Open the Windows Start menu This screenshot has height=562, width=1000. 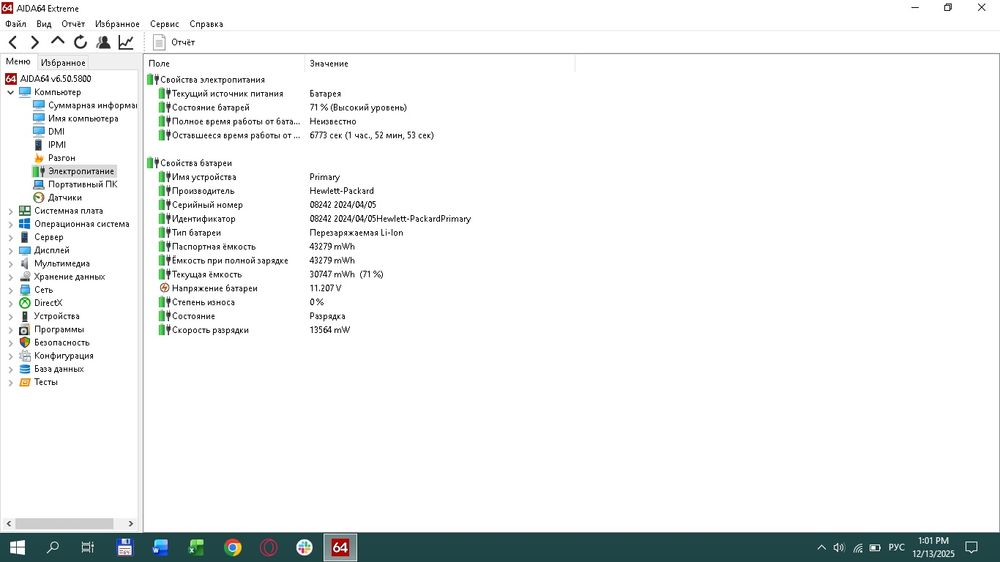17,547
